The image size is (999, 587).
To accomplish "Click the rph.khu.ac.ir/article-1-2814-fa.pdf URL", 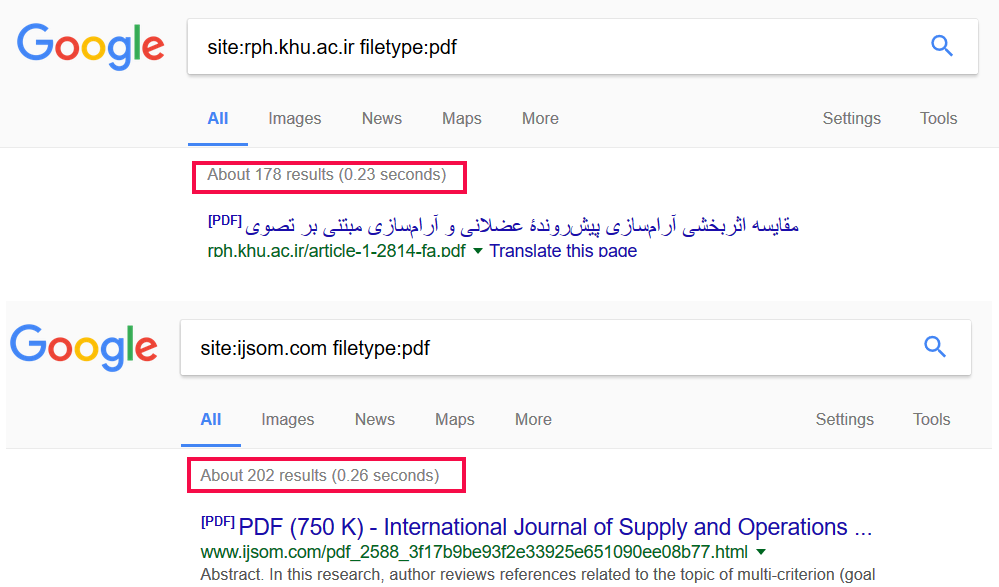I will coord(336,250).
